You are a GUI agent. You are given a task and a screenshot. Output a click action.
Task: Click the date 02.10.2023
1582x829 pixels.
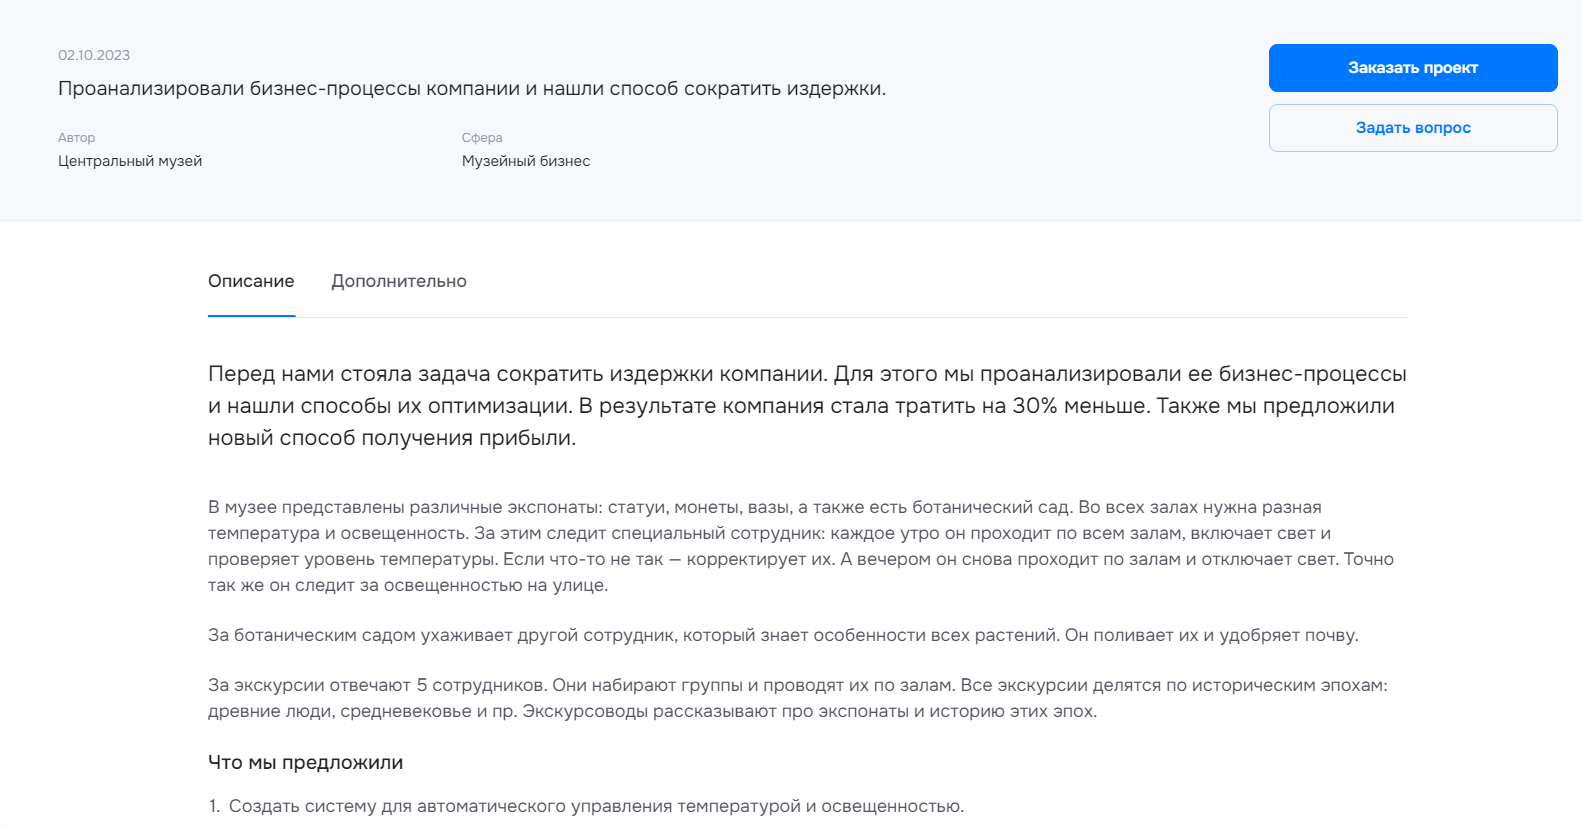[94, 55]
